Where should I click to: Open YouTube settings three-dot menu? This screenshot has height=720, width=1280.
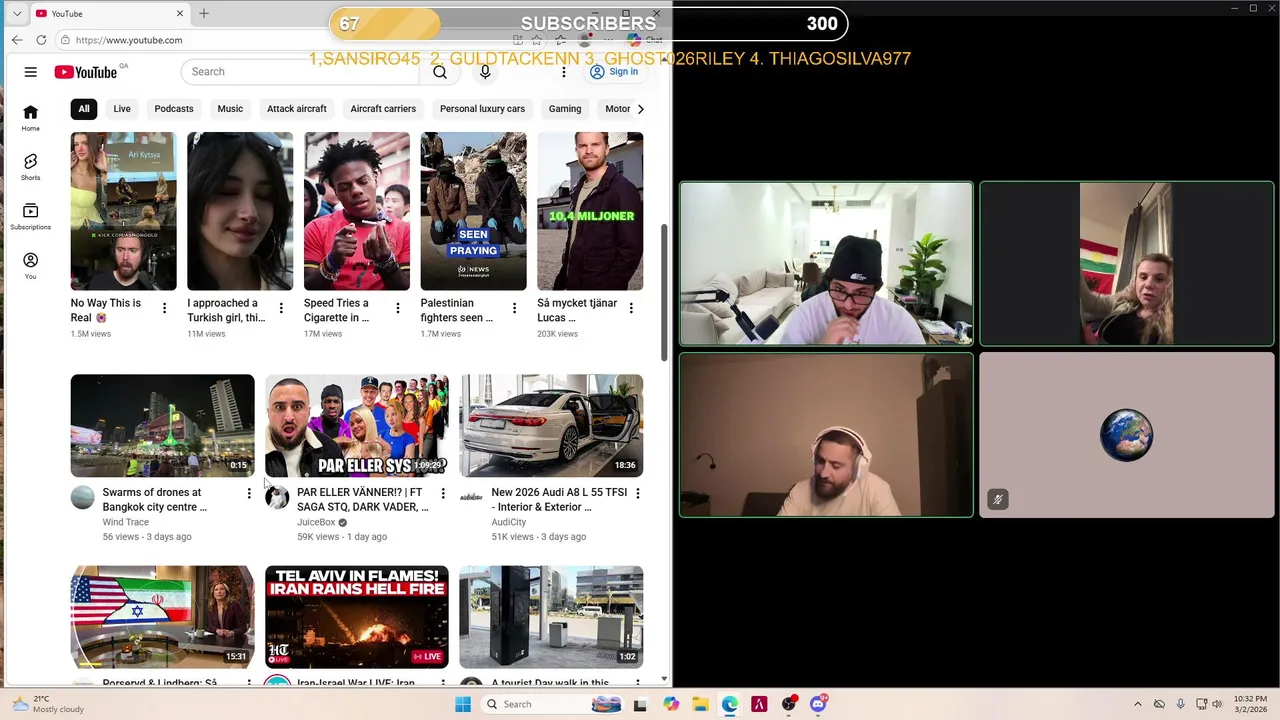click(x=564, y=72)
